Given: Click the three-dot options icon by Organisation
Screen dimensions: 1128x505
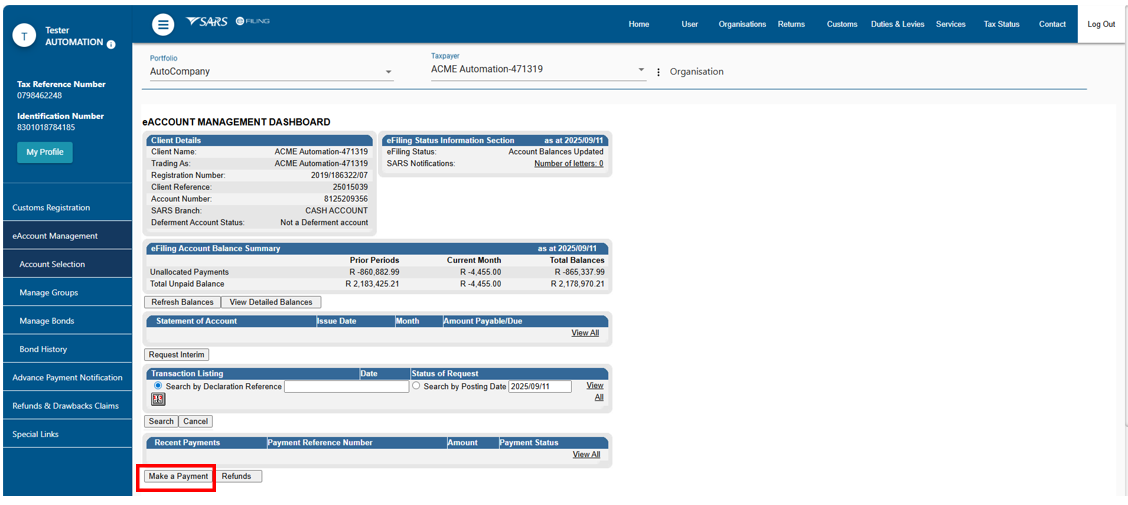Looking at the screenshot, I should pos(658,72).
